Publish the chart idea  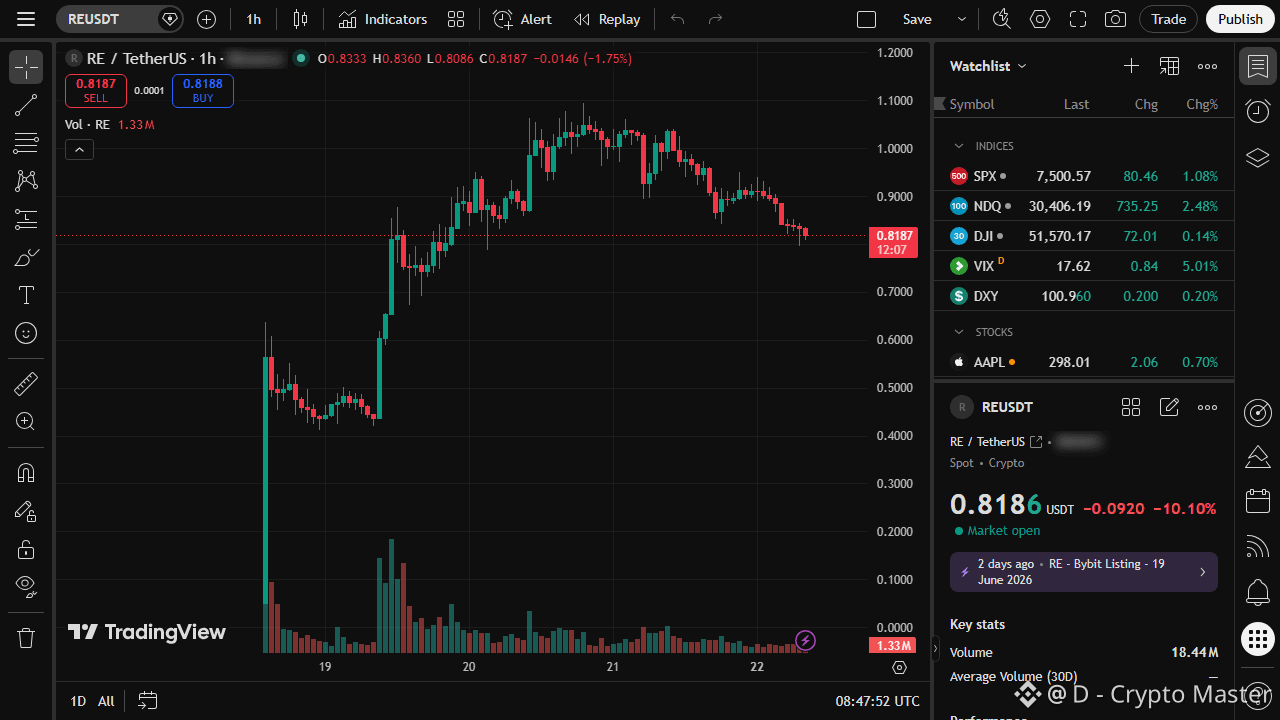(1241, 19)
